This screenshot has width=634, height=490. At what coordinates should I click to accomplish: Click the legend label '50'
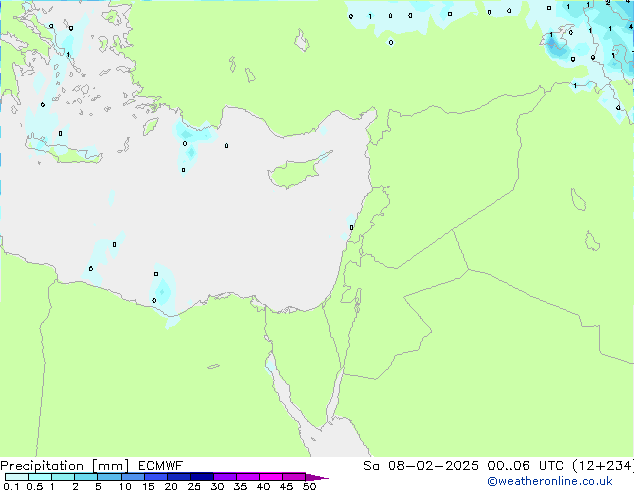(x=309, y=486)
